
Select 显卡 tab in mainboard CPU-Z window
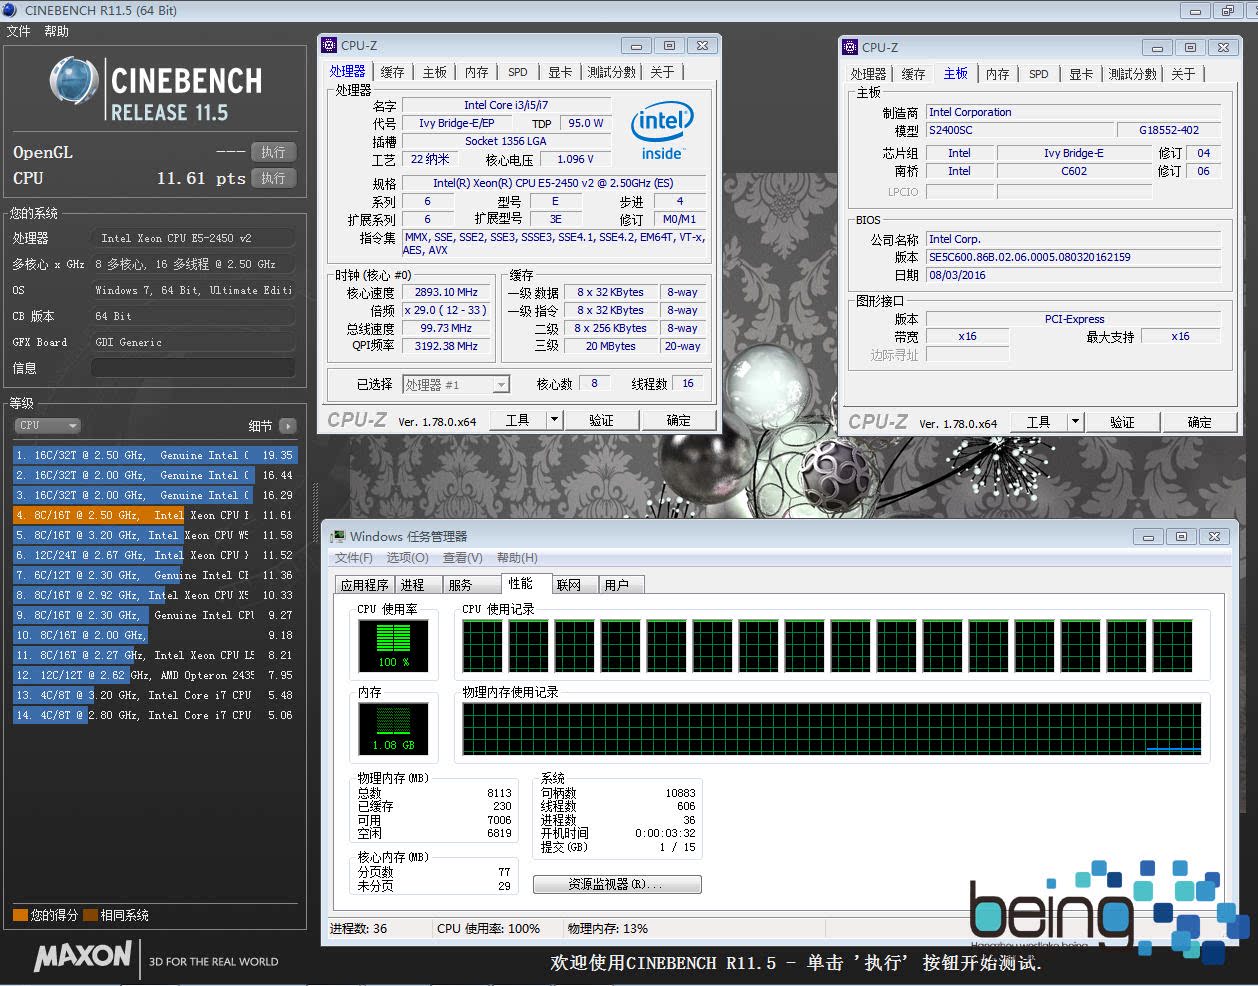pyautogui.click(x=1082, y=74)
